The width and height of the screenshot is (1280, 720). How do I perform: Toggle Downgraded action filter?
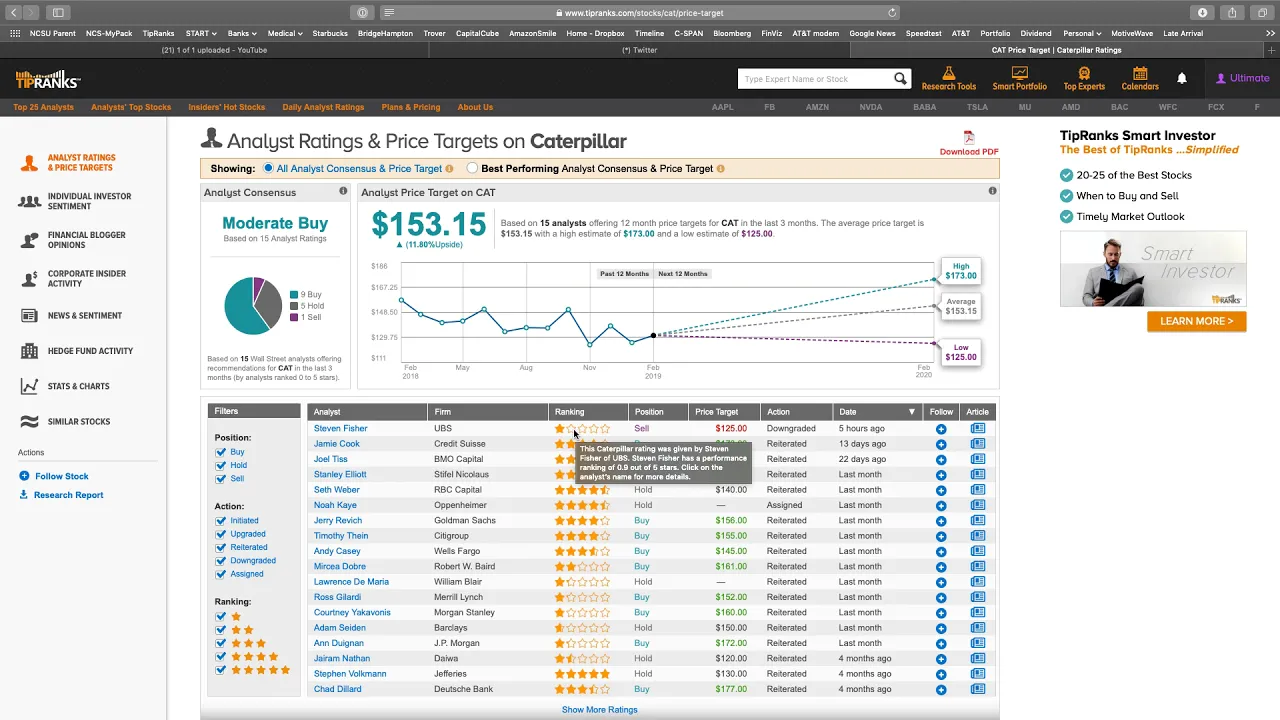click(221, 561)
